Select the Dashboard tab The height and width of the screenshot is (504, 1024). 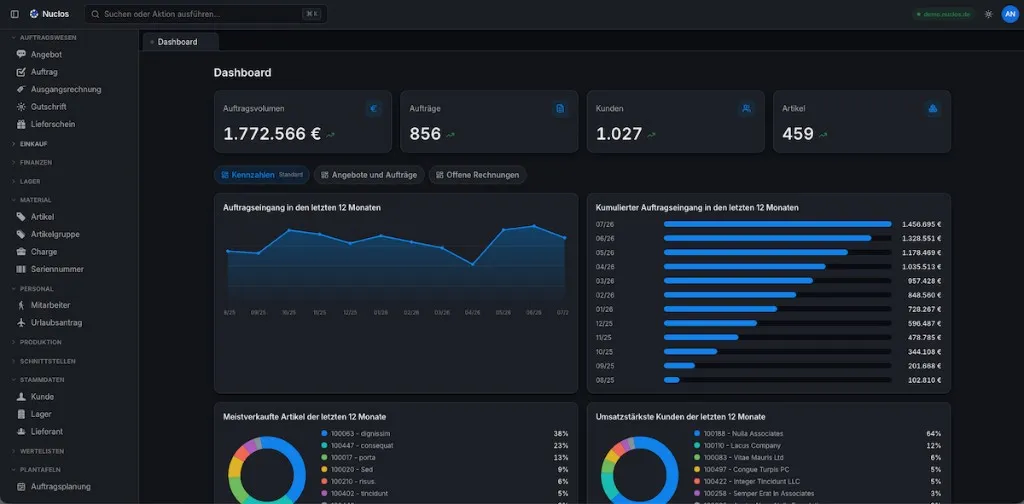point(180,42)
